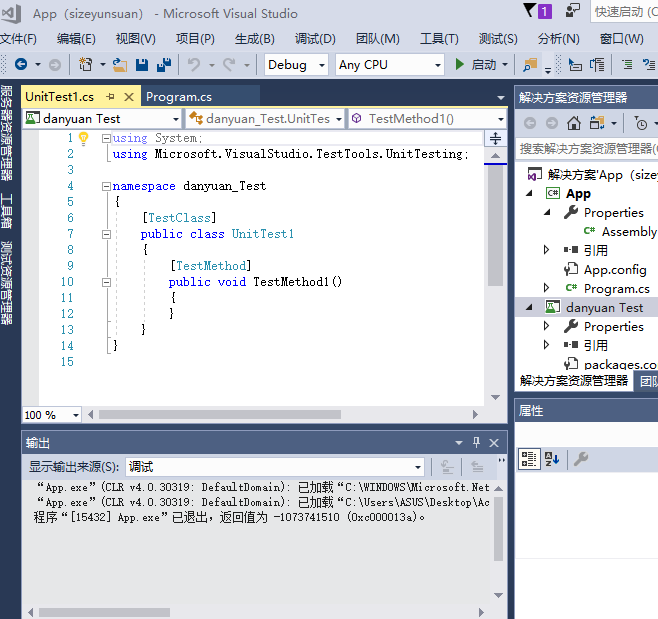The width and height of the screenshot is (658, 619).
Task: Click the New Project toolbar icon
Action: click(x=86, y=65)
